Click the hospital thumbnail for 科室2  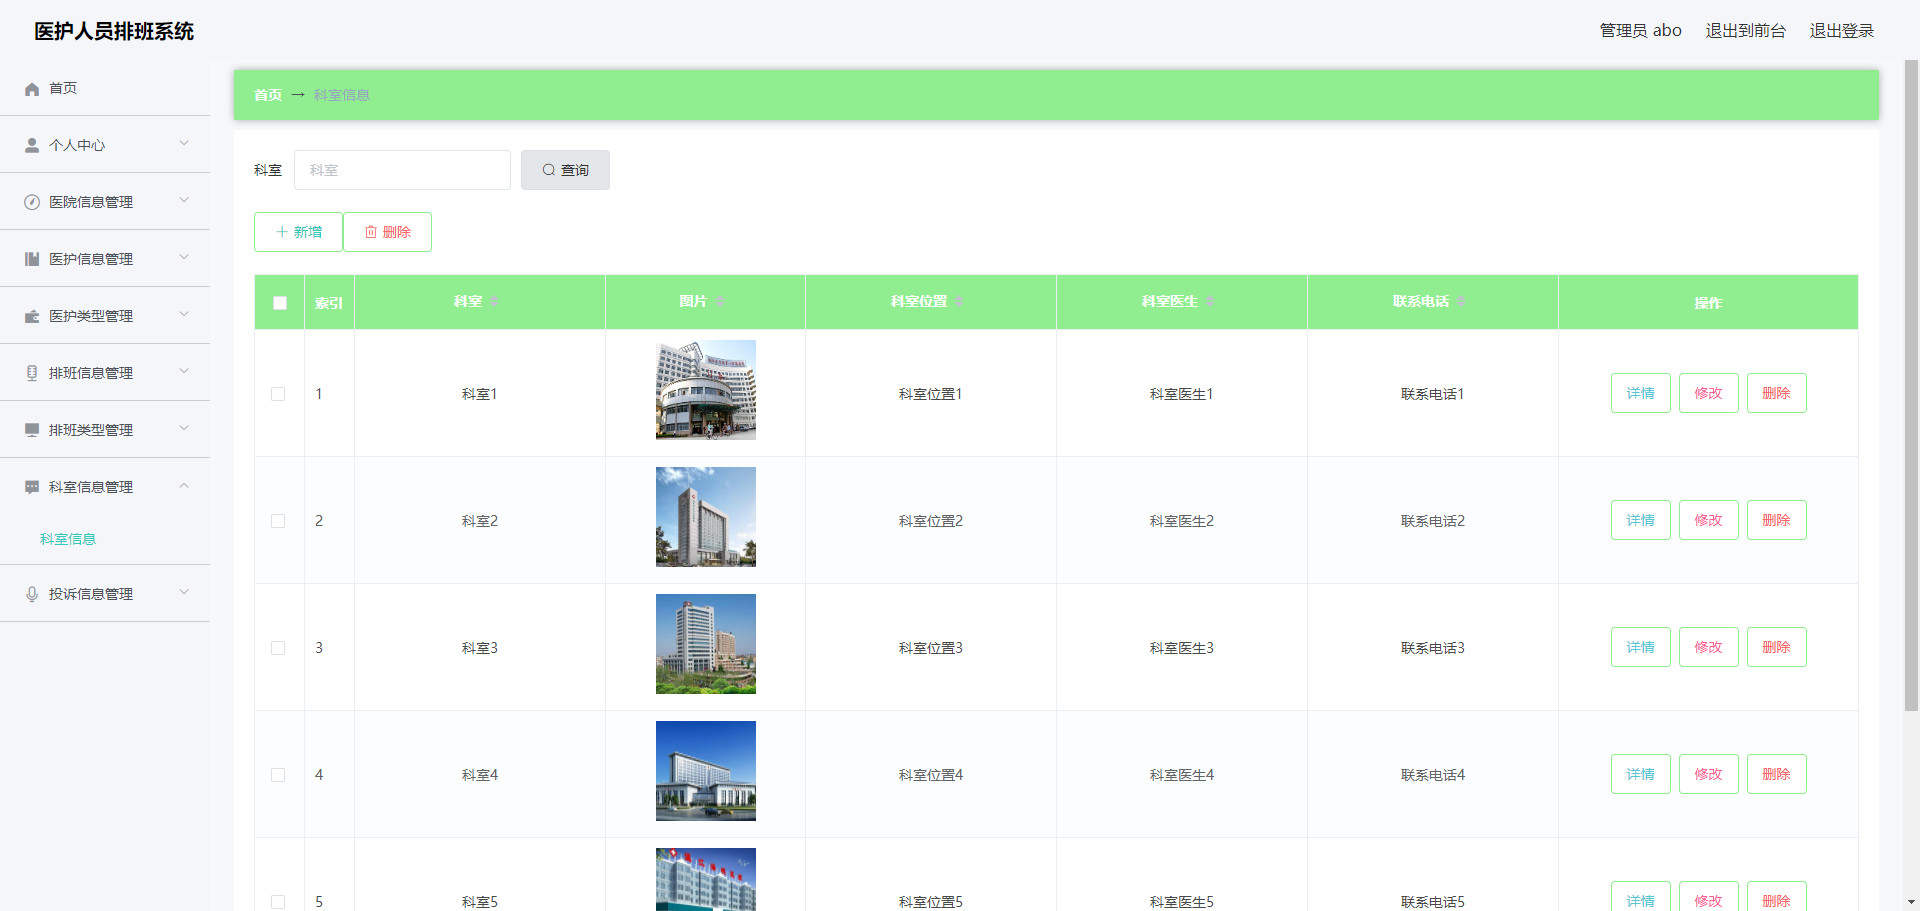tap(706, 517)
